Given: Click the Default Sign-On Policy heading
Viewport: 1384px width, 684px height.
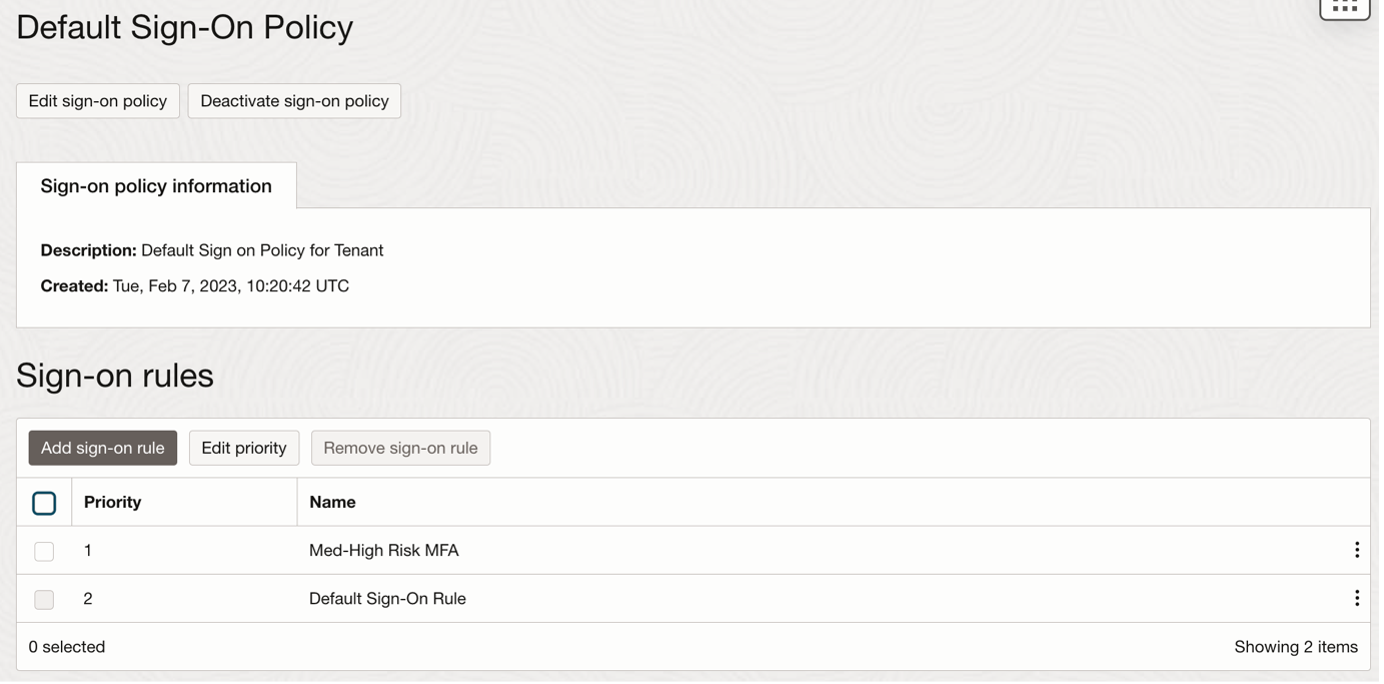Looking at the screenshot, I should click(184, 27).
